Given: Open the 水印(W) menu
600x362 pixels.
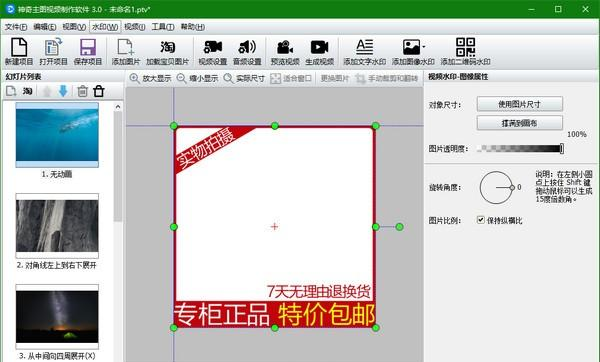Looking at the screenshot, I should click(105, 27).
